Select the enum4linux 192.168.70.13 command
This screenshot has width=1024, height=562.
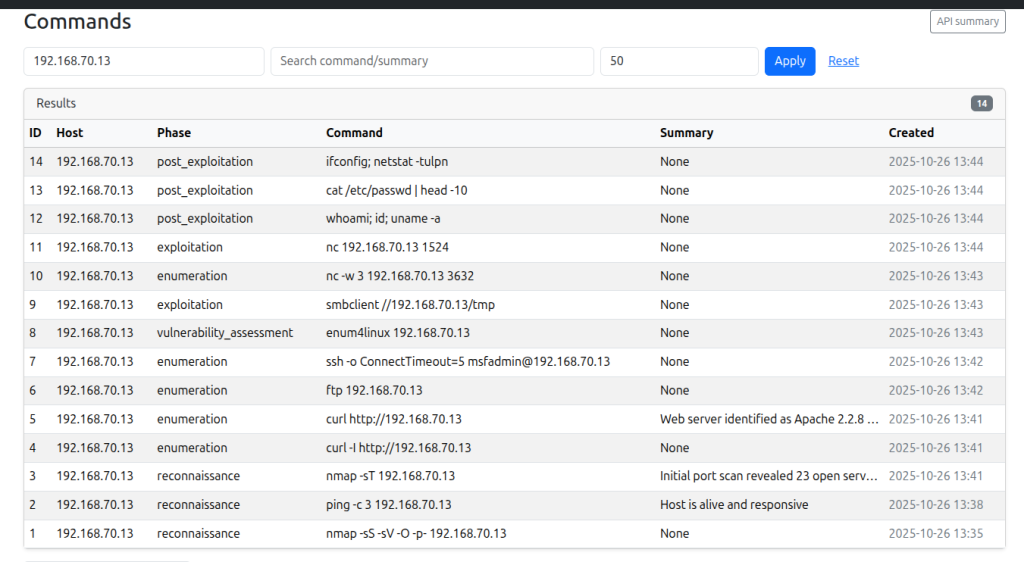click(397, 333)
